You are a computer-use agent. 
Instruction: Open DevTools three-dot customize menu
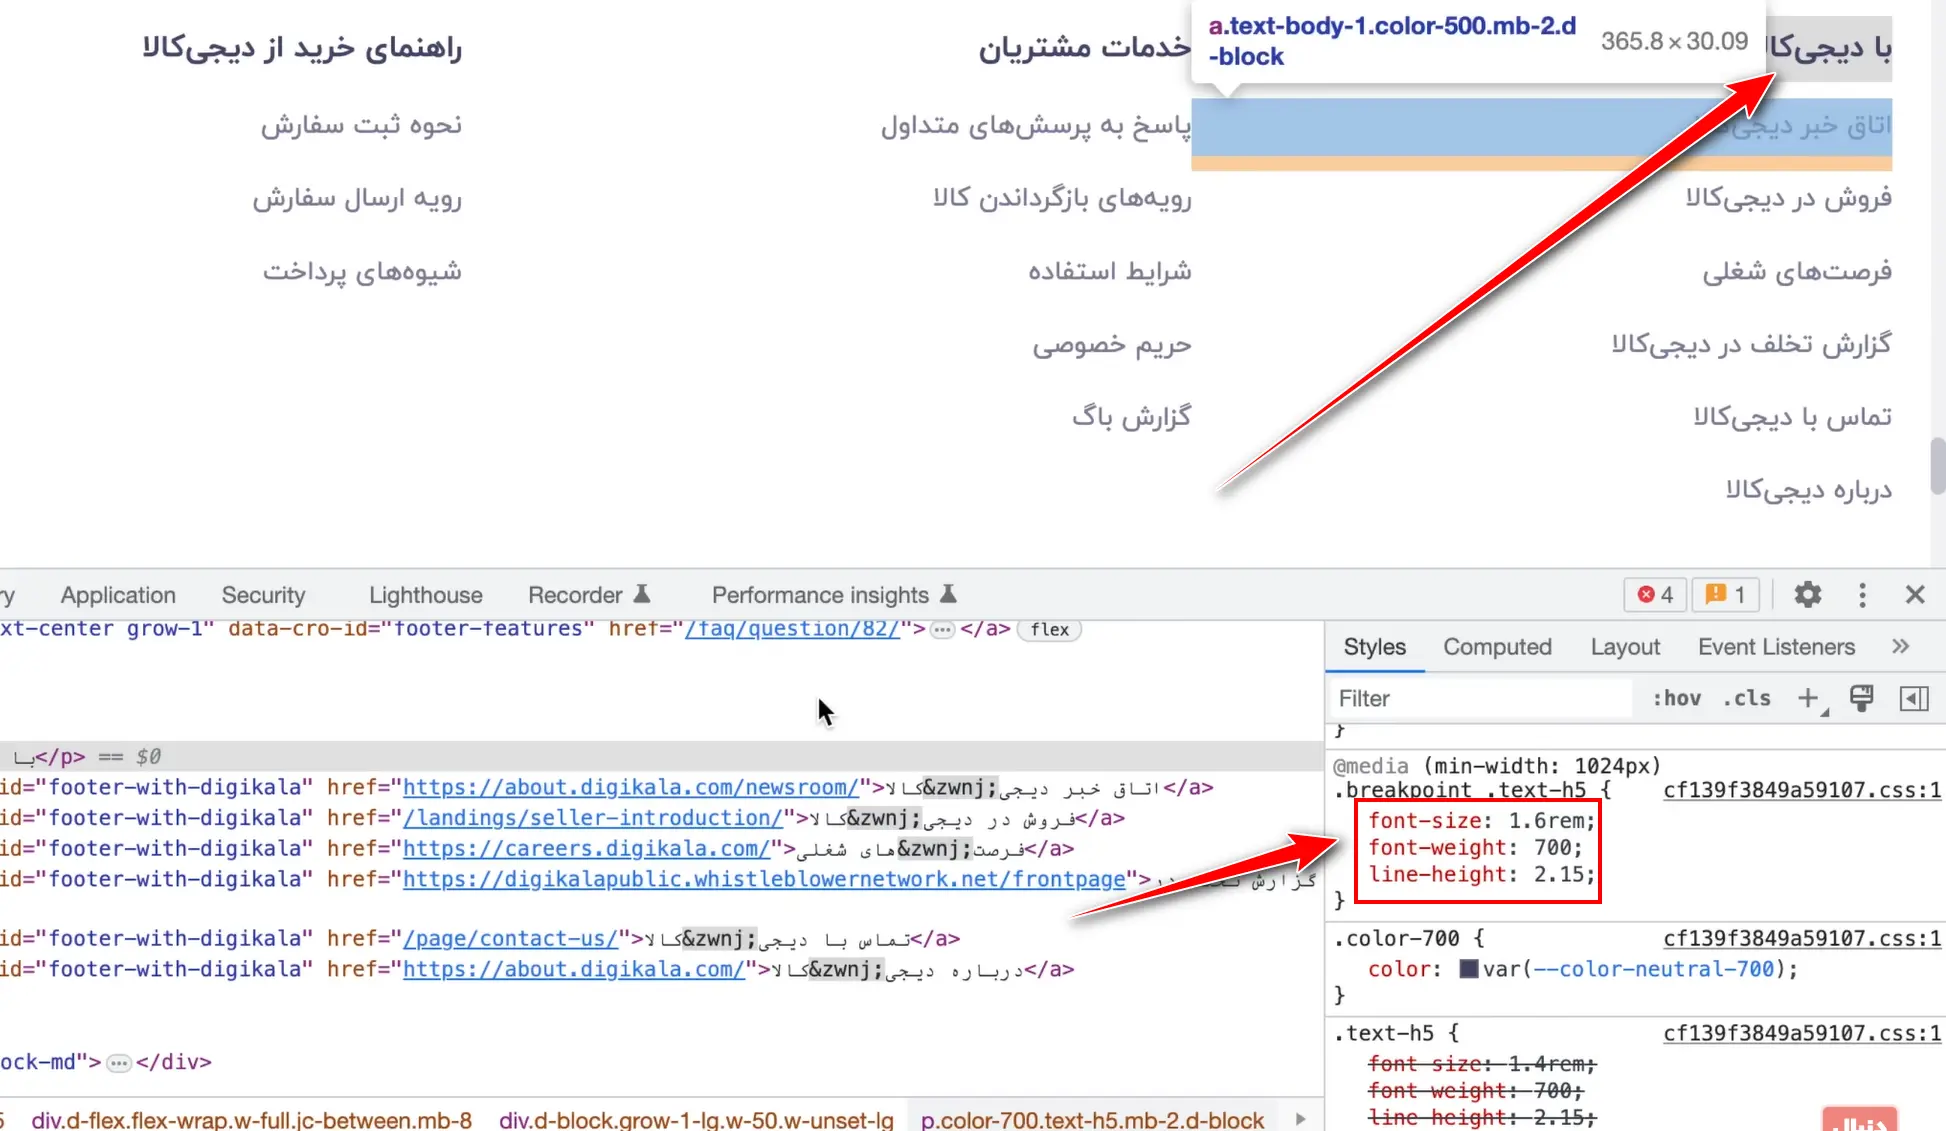pyautogui.click(x=1862, y=595)
